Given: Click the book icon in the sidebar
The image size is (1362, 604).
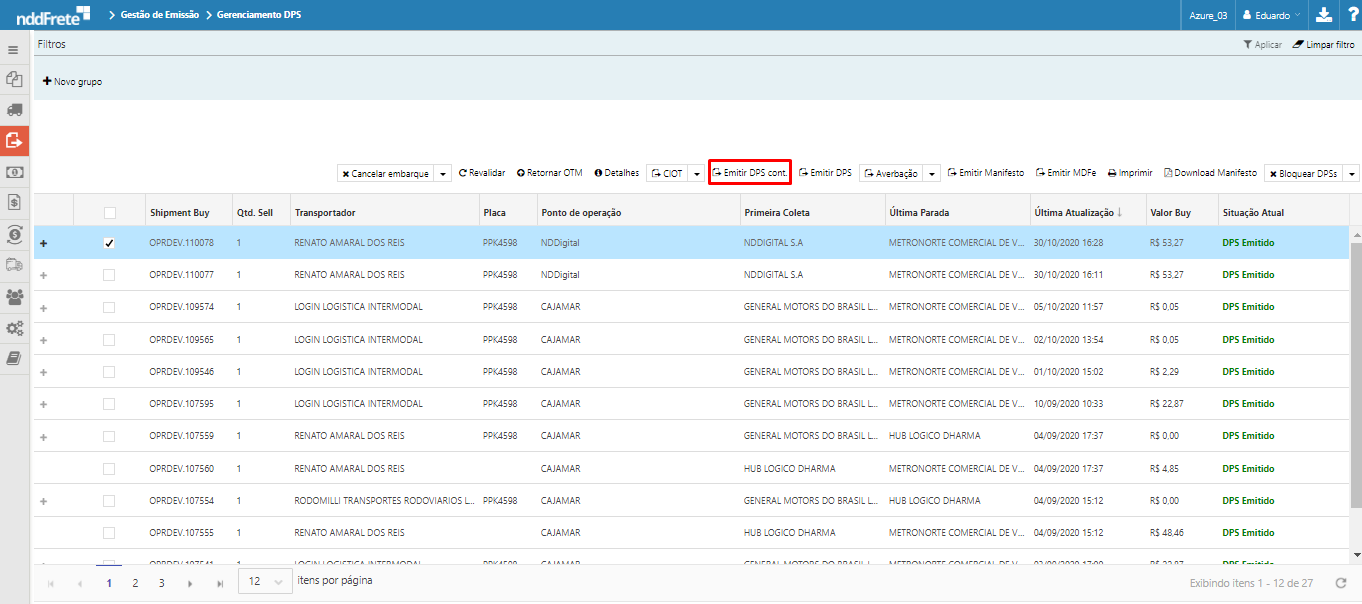Looking at the screenshot, I should click(x=14, y=358).
